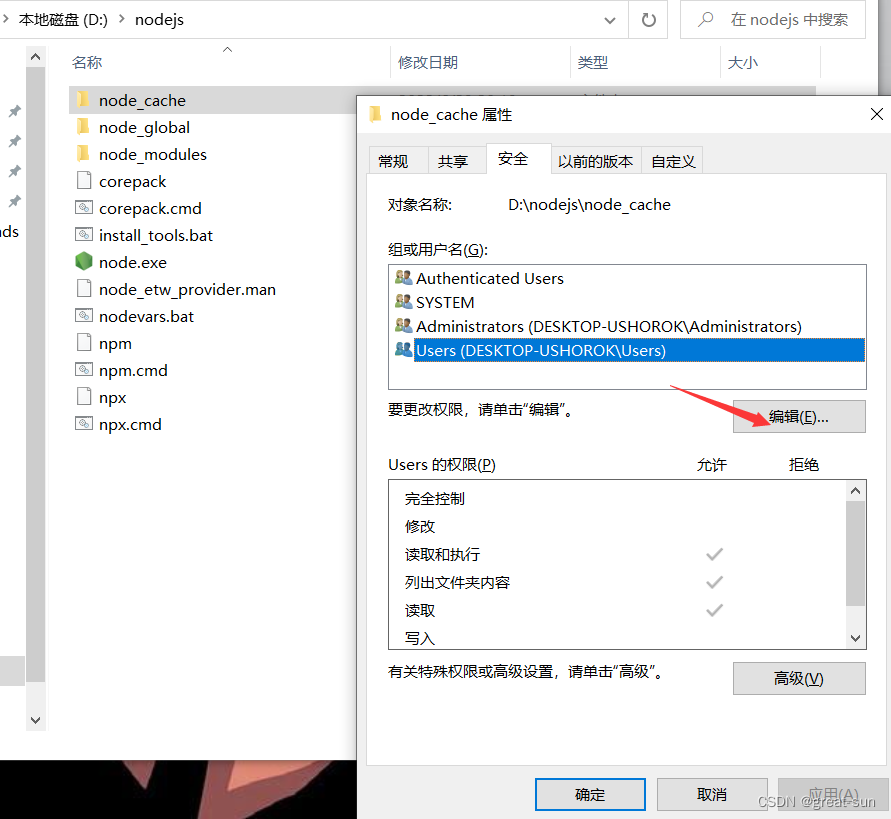This screenshot has width=891, height=819.
Task: Expand the address bar history dropdown
Action: click(609, 19)
